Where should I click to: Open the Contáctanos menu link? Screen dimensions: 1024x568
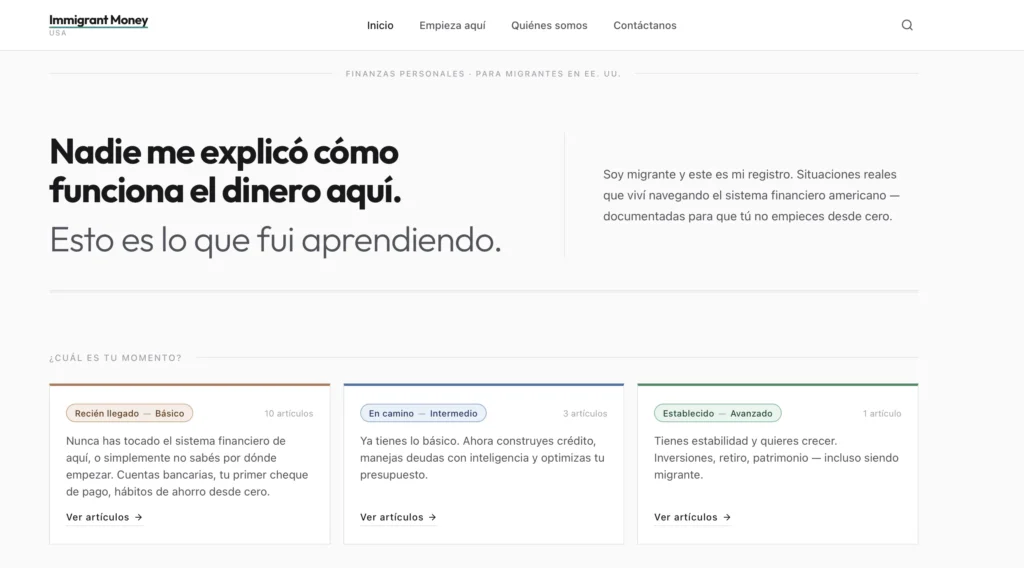coord(645,25)
